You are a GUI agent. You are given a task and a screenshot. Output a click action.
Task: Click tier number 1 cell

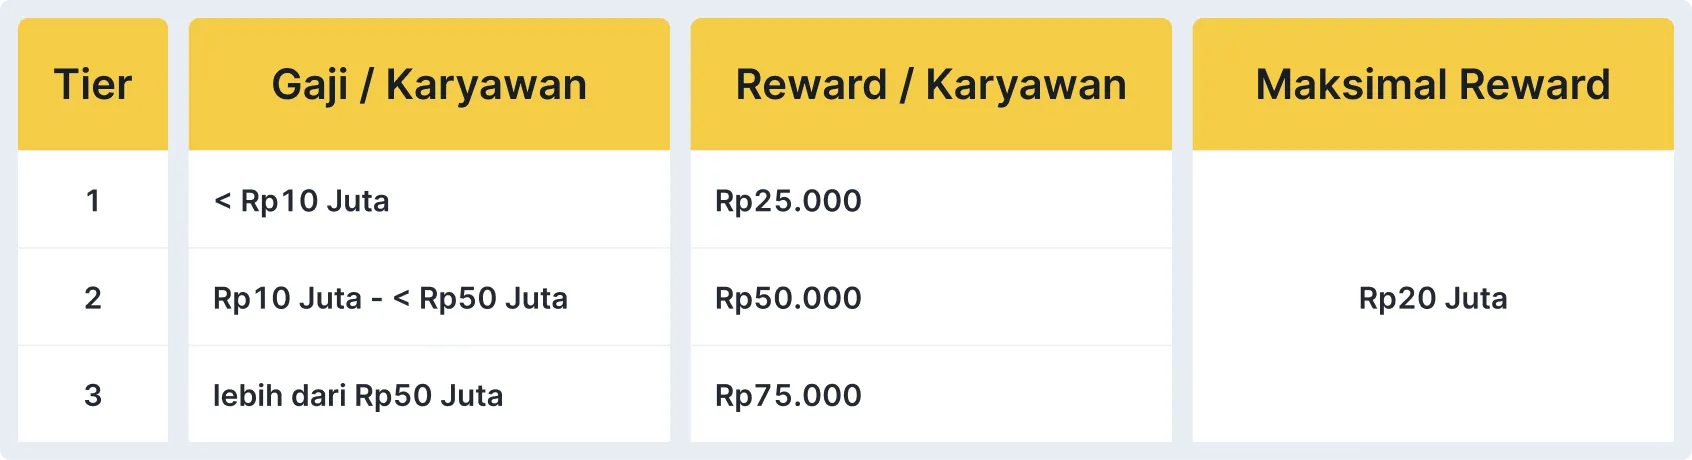click(93, 201)
